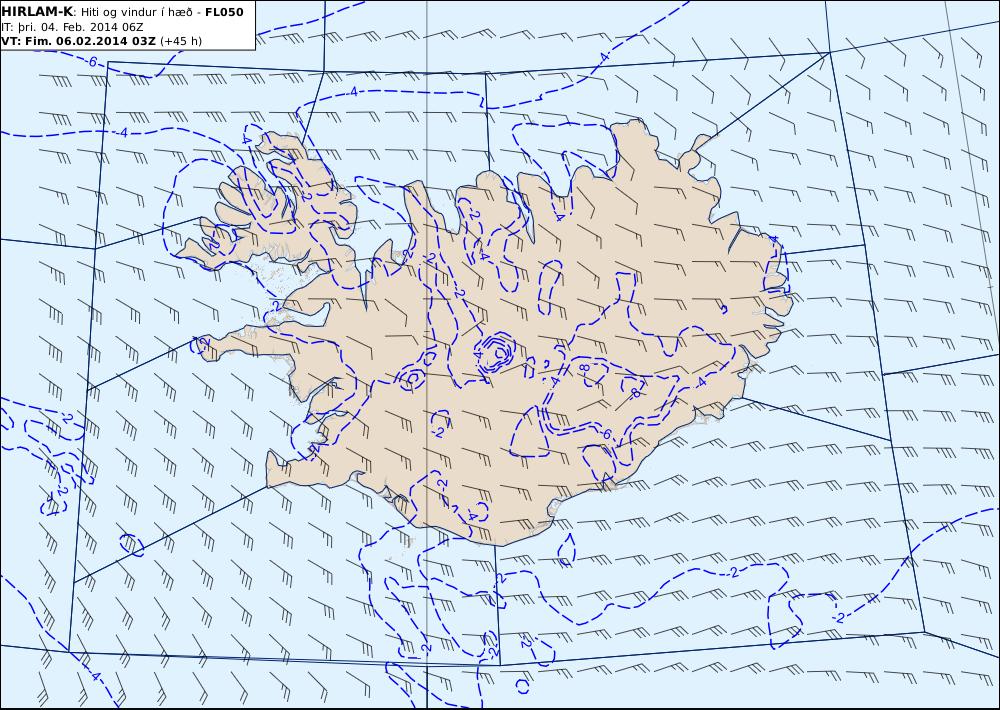Image resolution: width=1000 pixels, height=710 pixels.
Task: Click the -6 contour label over southeast Iceland
Action: (x=606, y=434)
